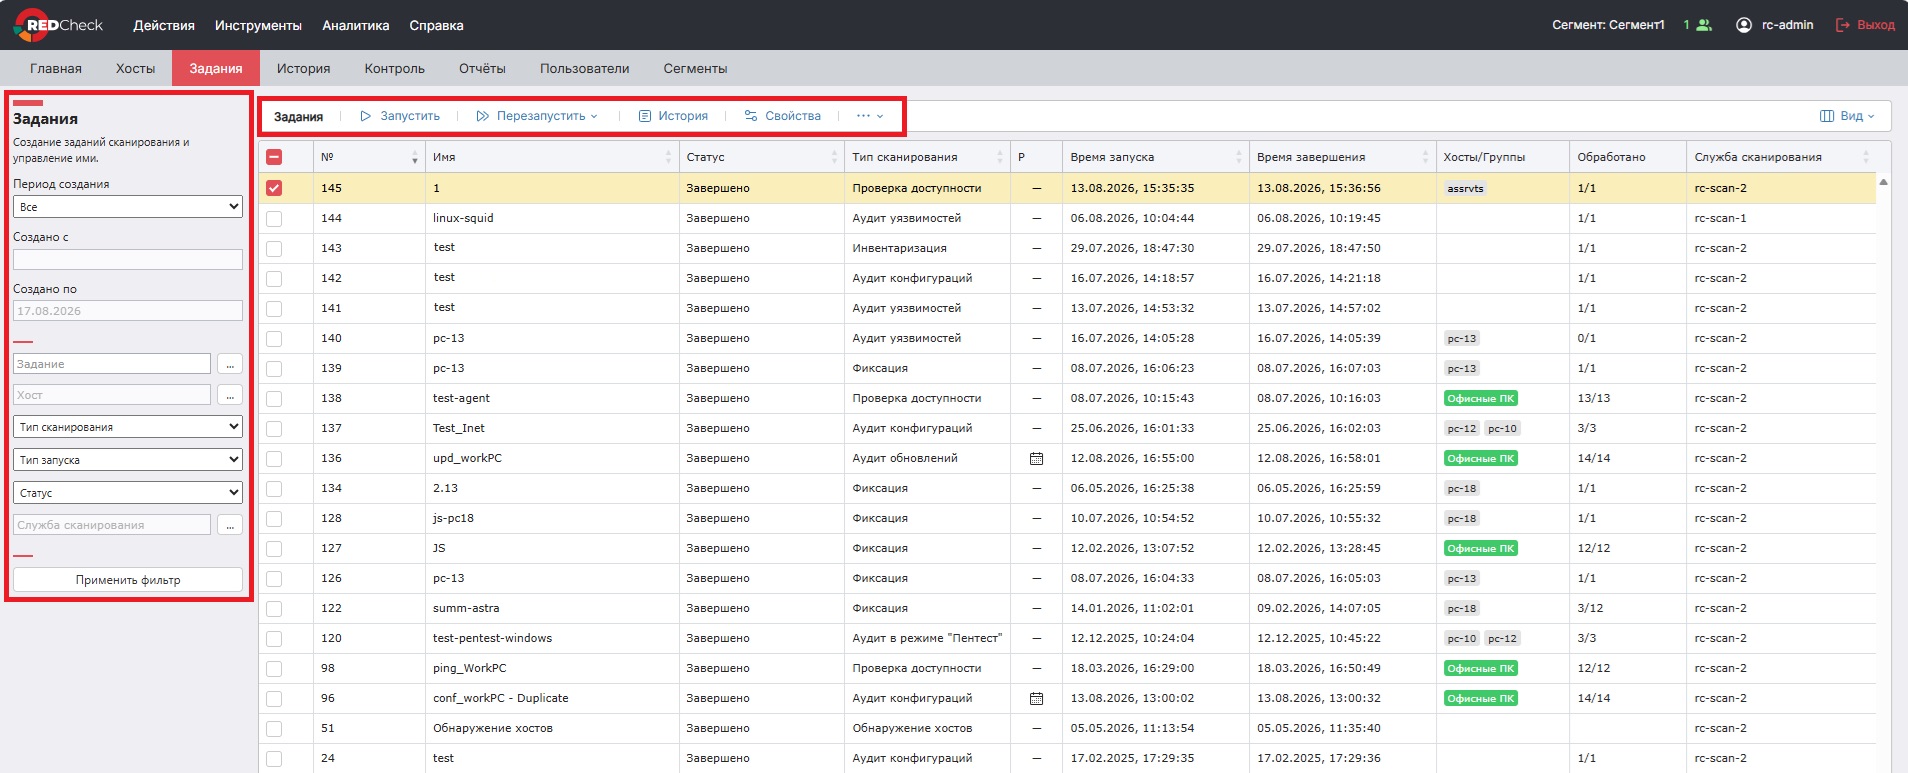
Task: Open the Сегменты tab
Action: click(695, 68)
